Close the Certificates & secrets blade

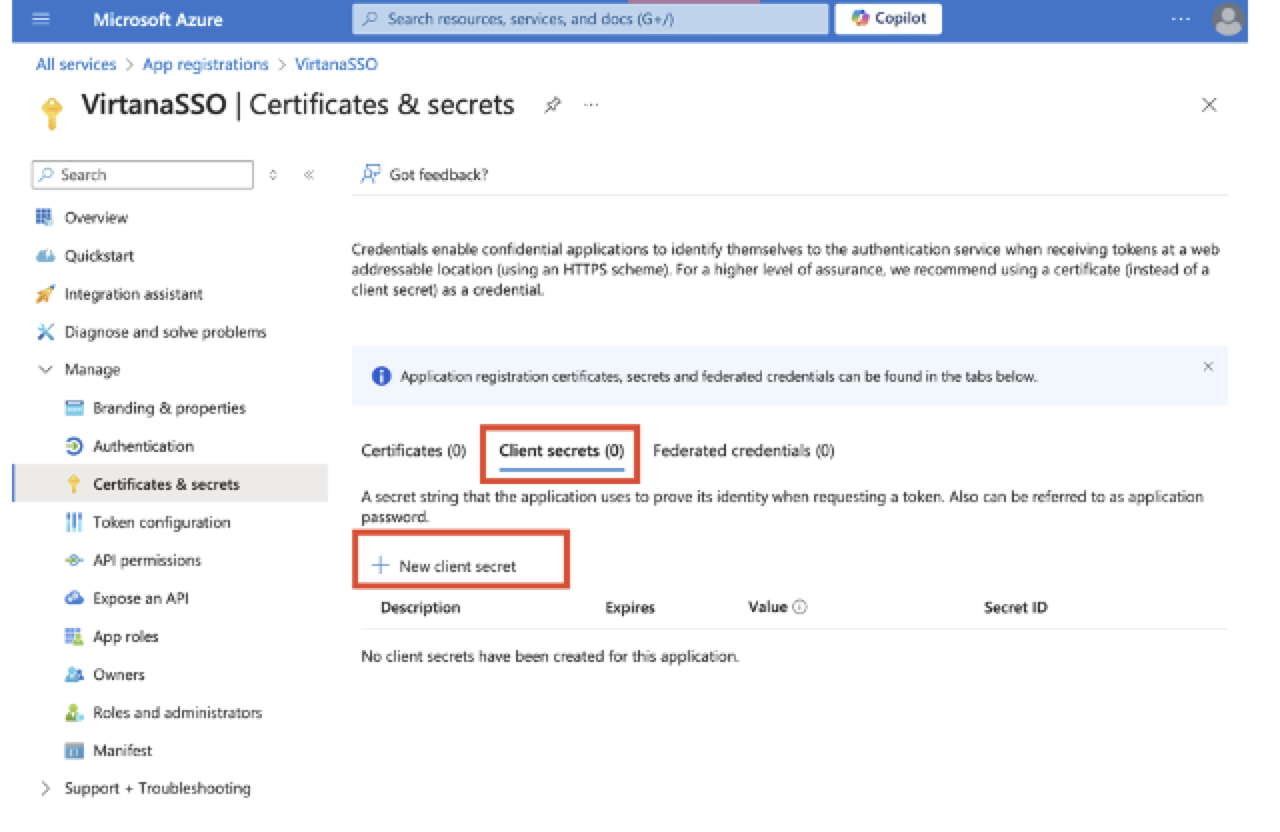pyautogui.click(x=1209, y=105)
